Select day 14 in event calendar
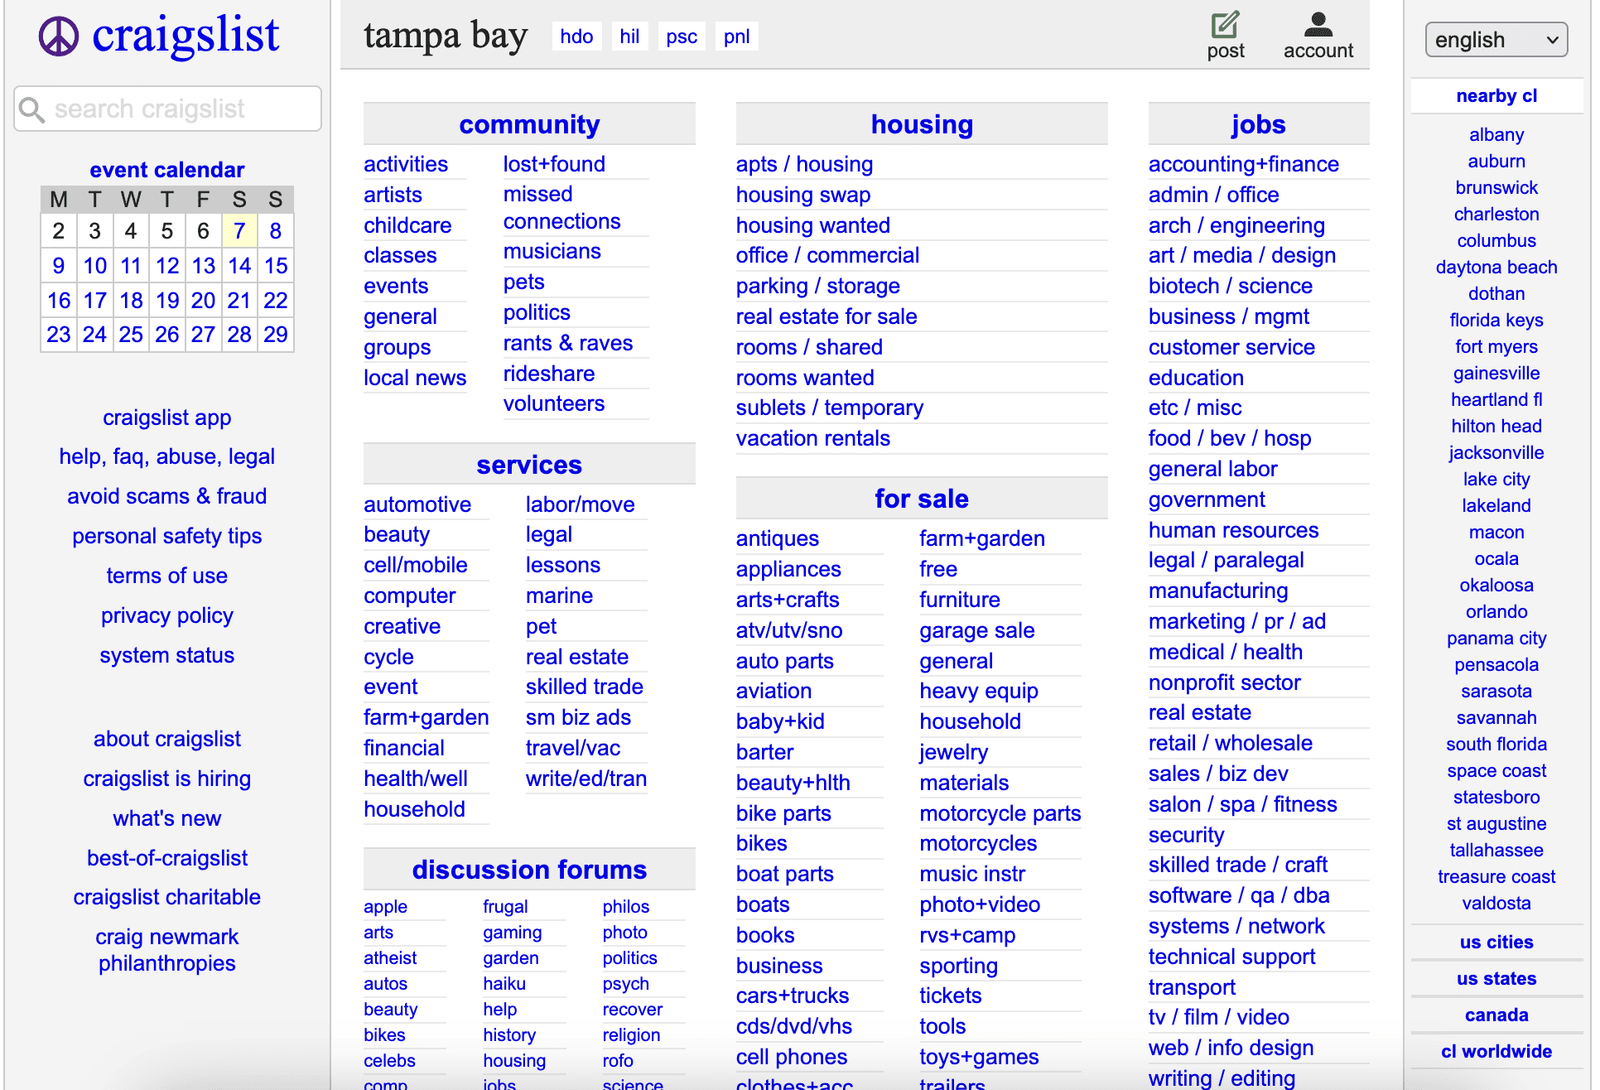The width and height of the screenshot is (1600, 1090). (239, 266)
